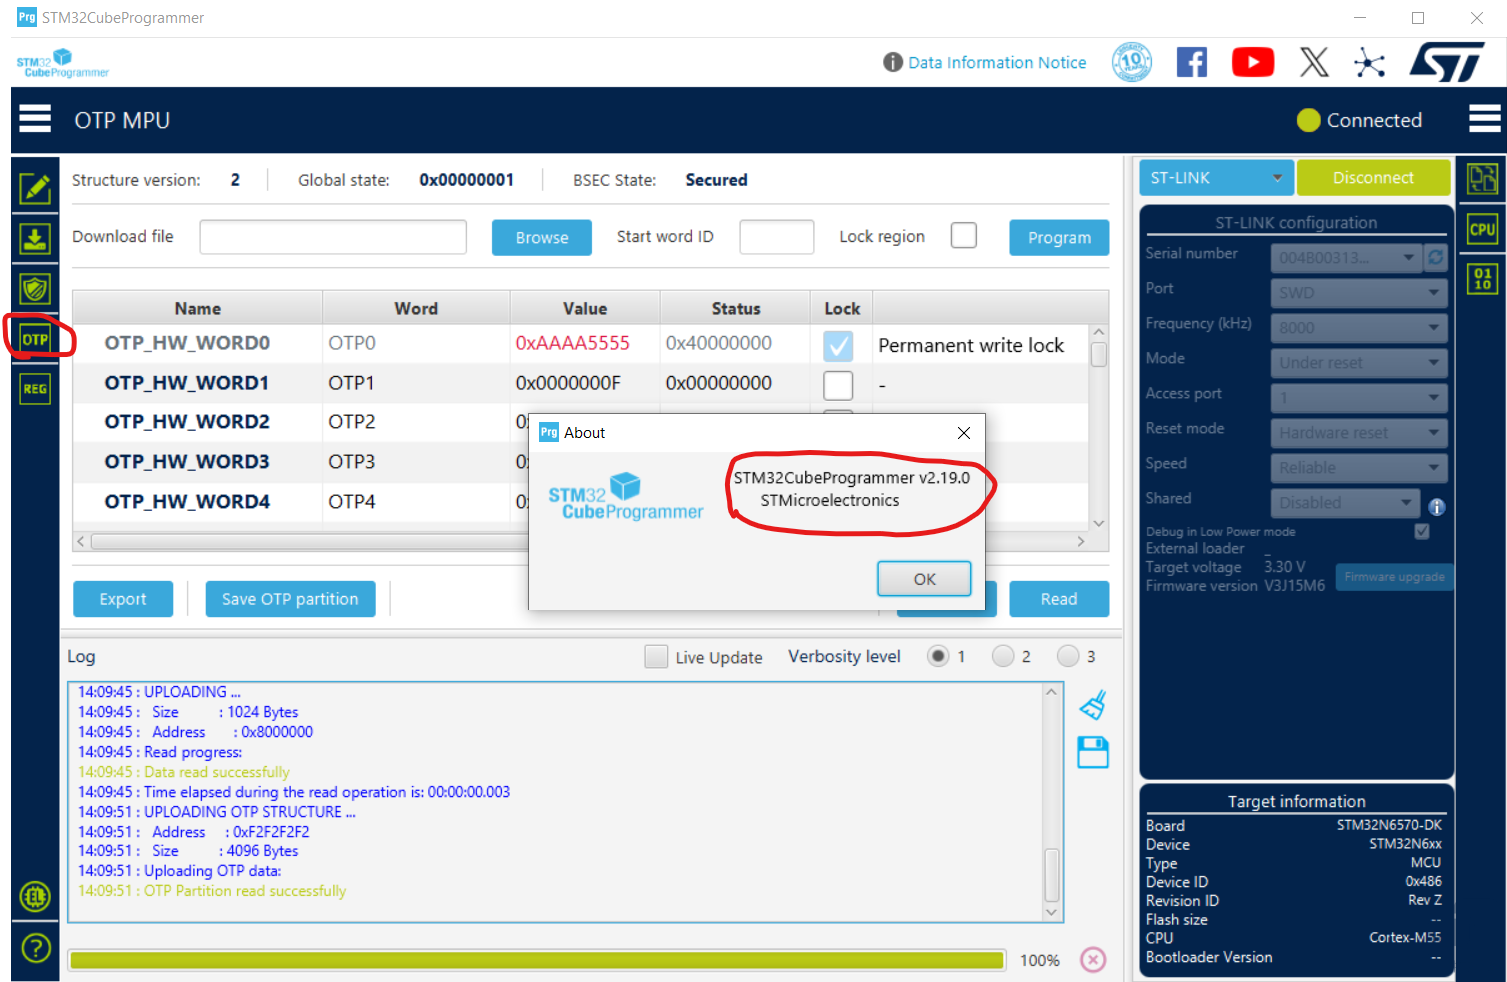Open the REG register viewer icon
1507x982 pixels.
35,389
